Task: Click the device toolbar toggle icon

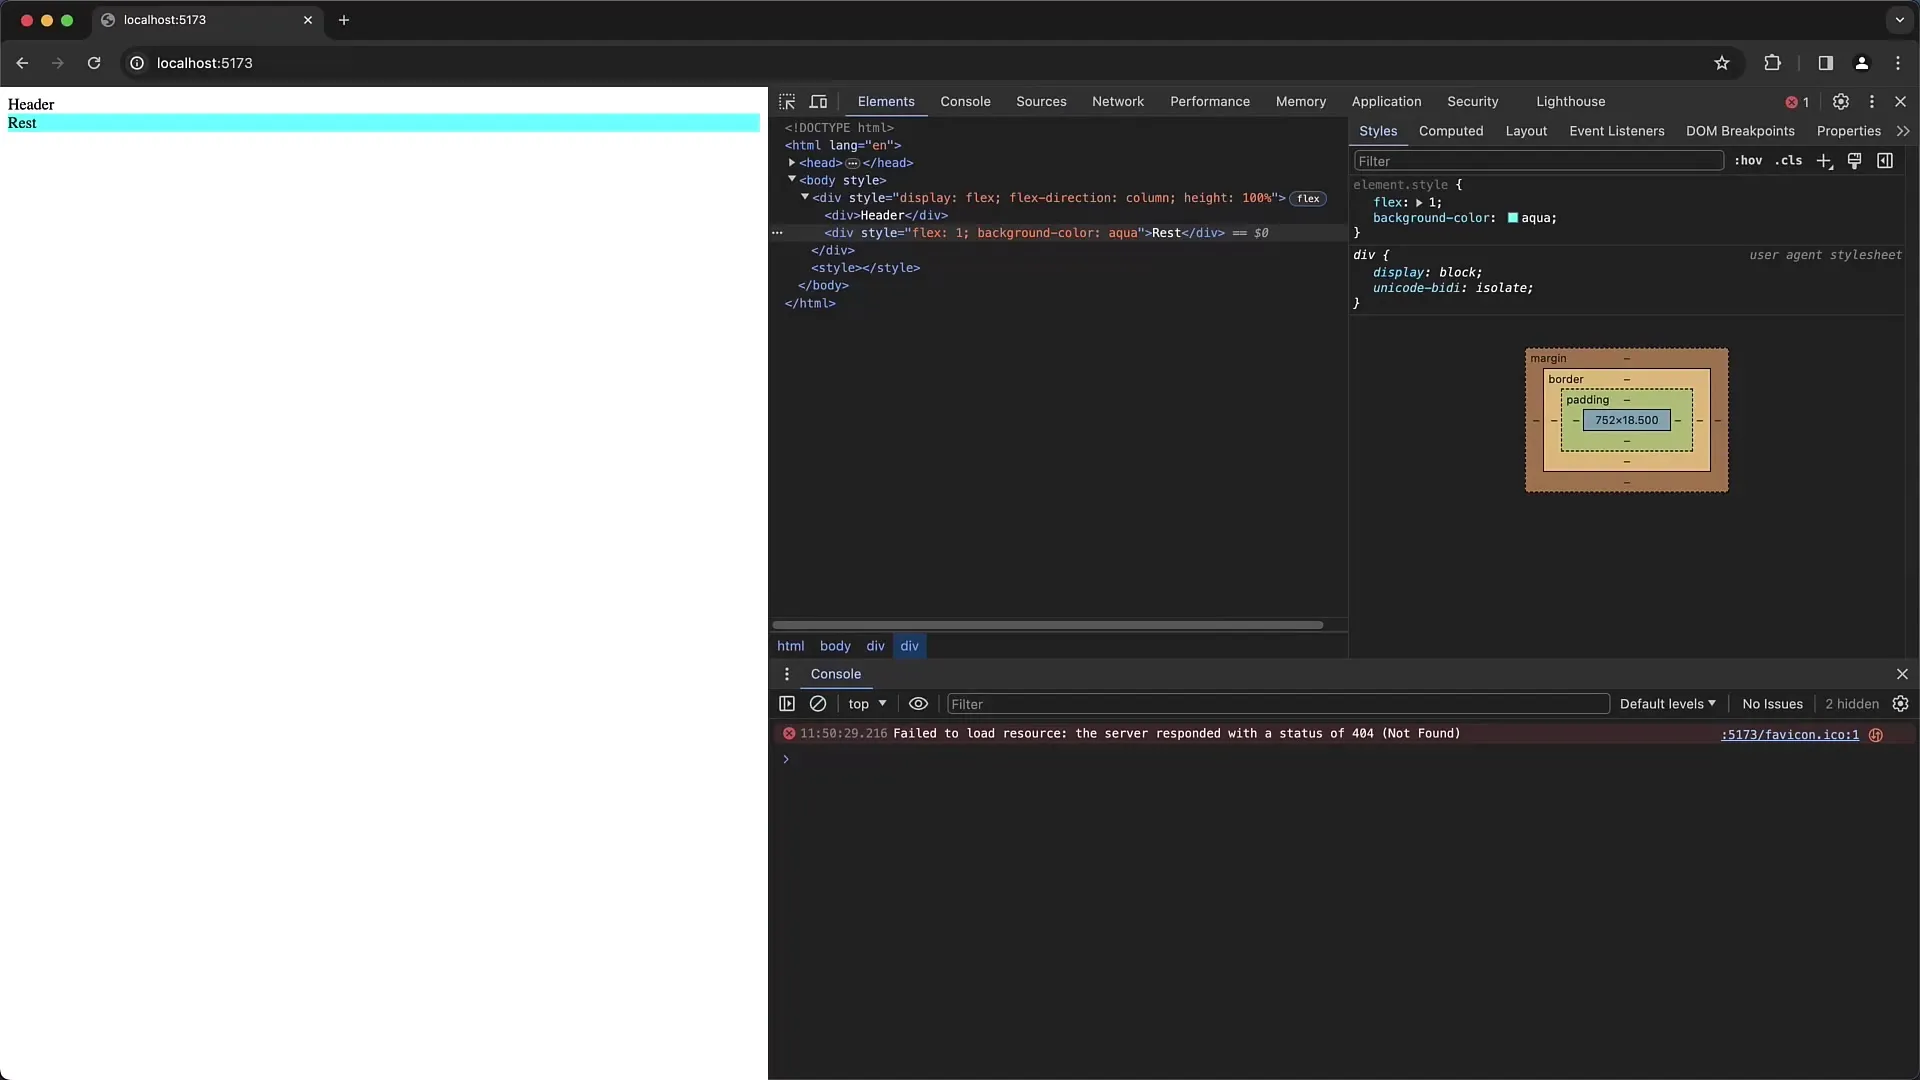Action: point(819,102)
